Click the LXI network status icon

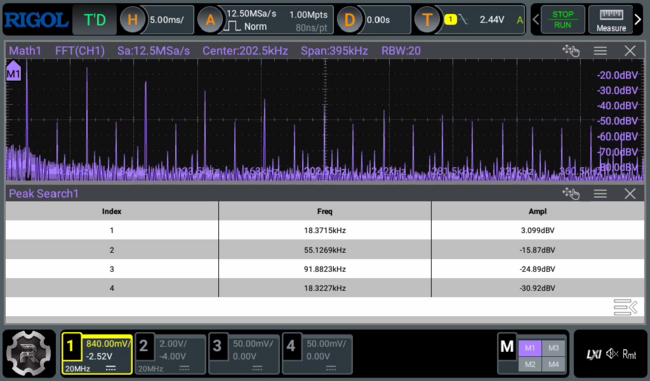click(593, 354)
